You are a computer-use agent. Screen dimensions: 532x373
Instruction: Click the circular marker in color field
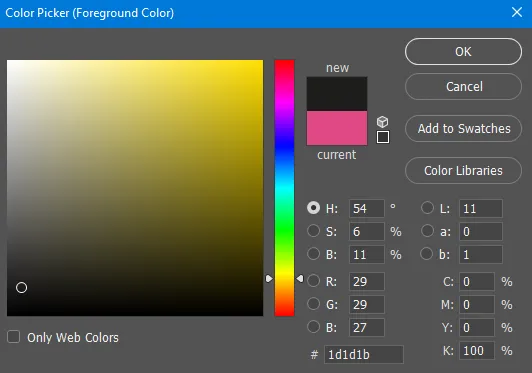click(21, 287)
